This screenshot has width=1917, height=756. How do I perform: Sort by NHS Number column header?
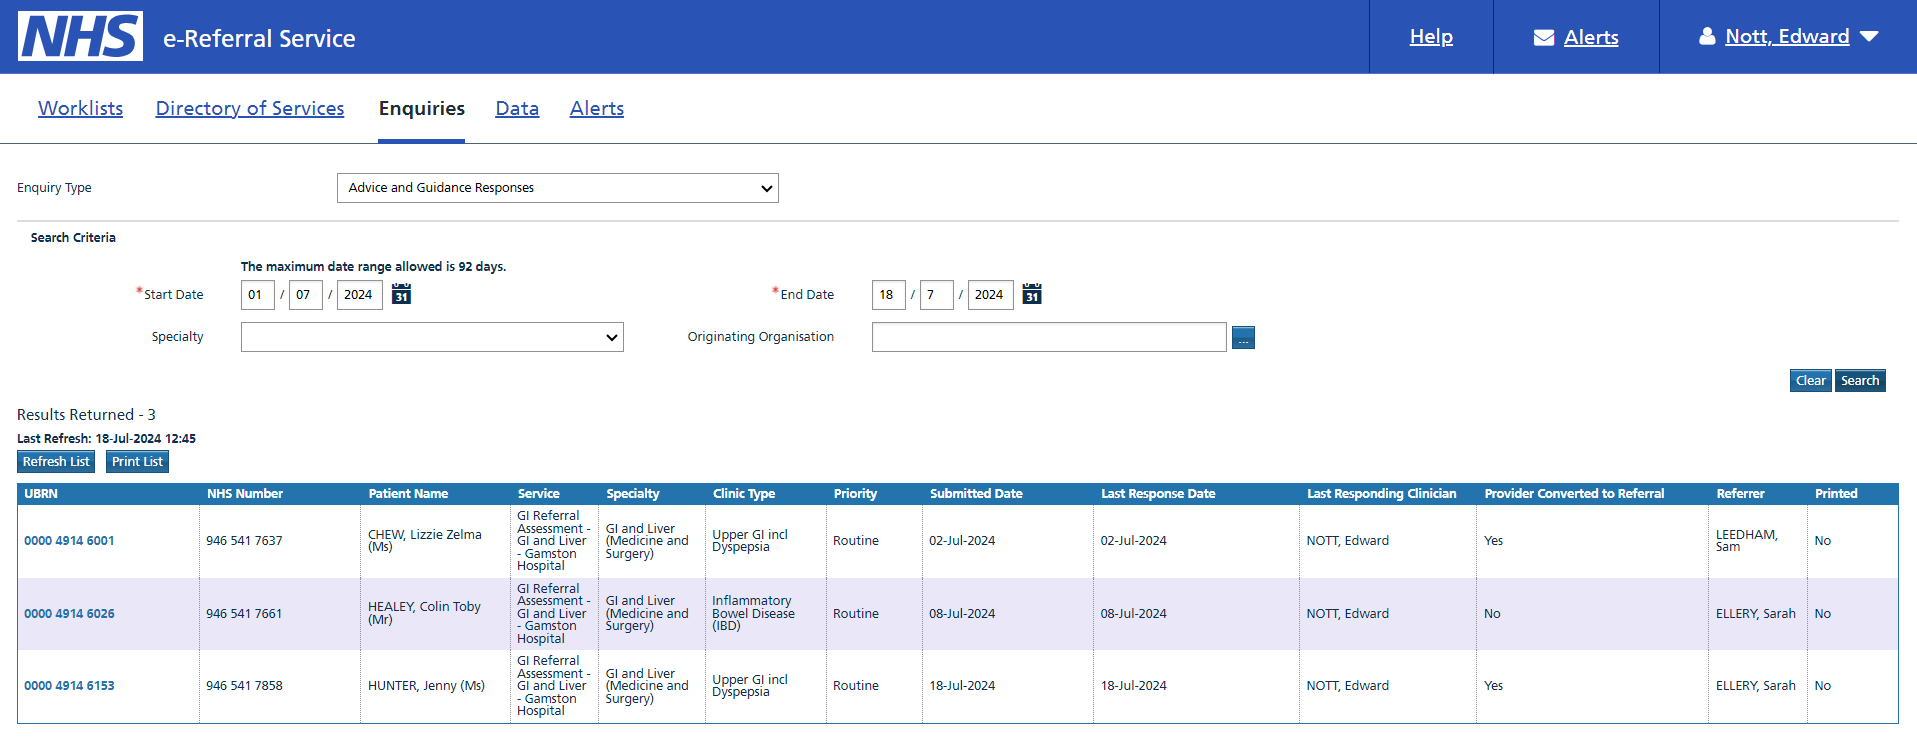coord(245,494)
